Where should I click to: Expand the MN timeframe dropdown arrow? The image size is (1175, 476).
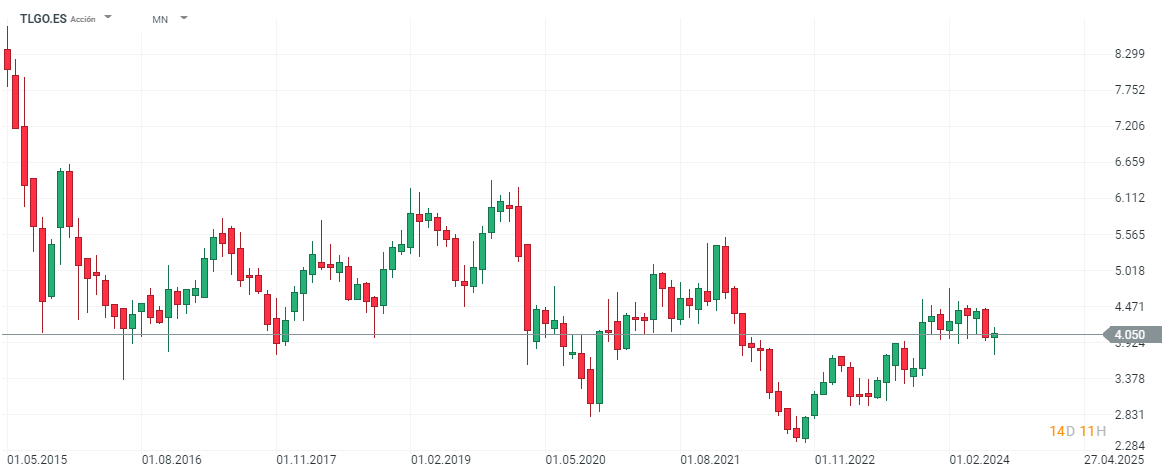(x=183, y=18)
